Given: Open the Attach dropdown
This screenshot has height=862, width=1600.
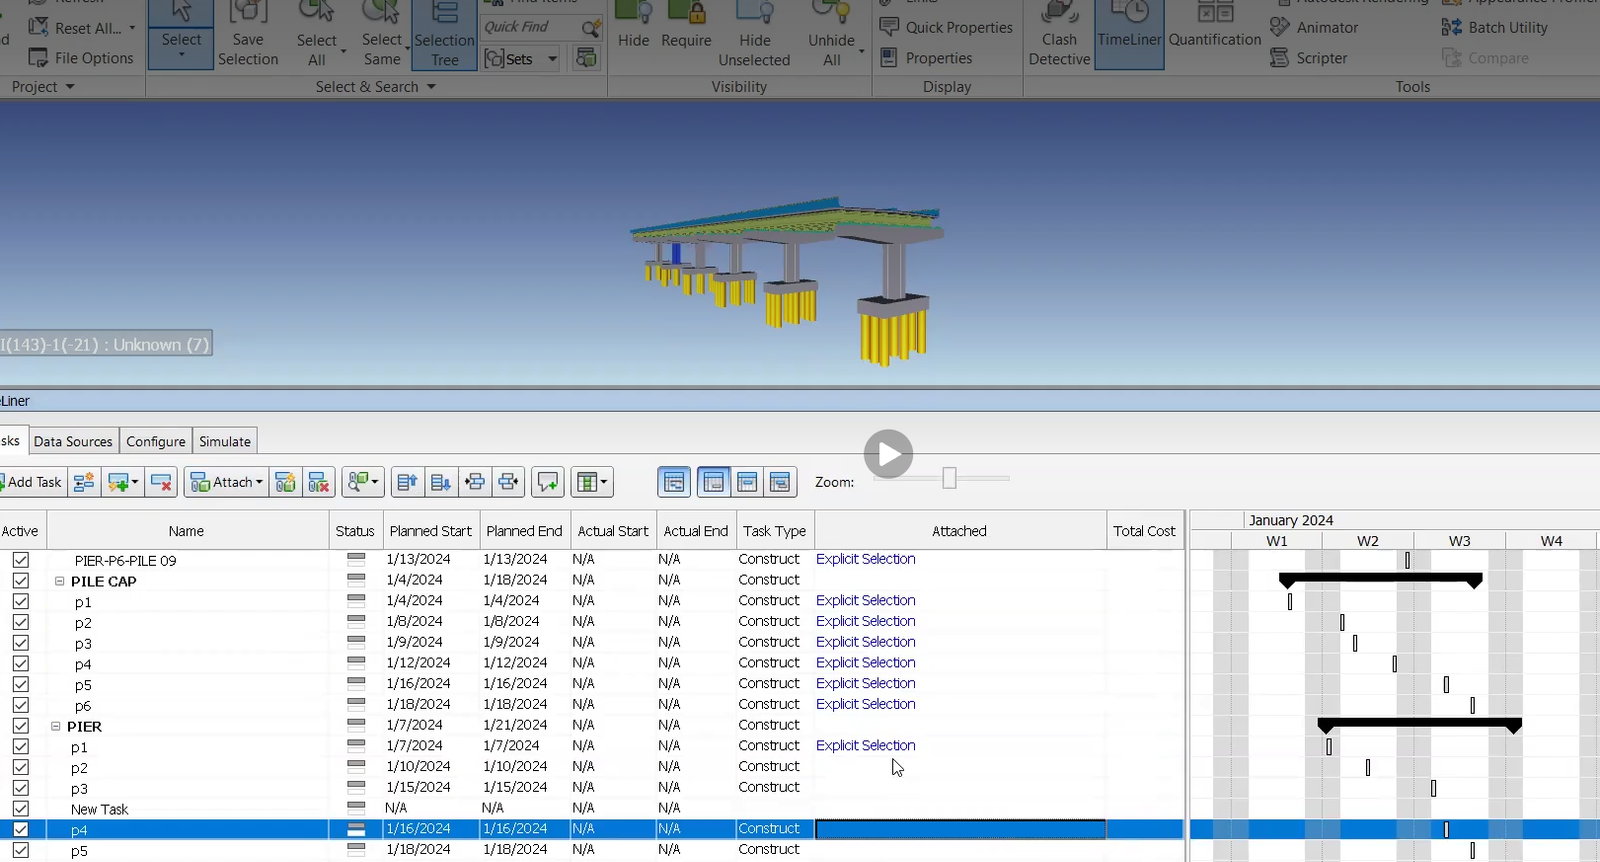Looking at the screenshot, I should [226, 482].
